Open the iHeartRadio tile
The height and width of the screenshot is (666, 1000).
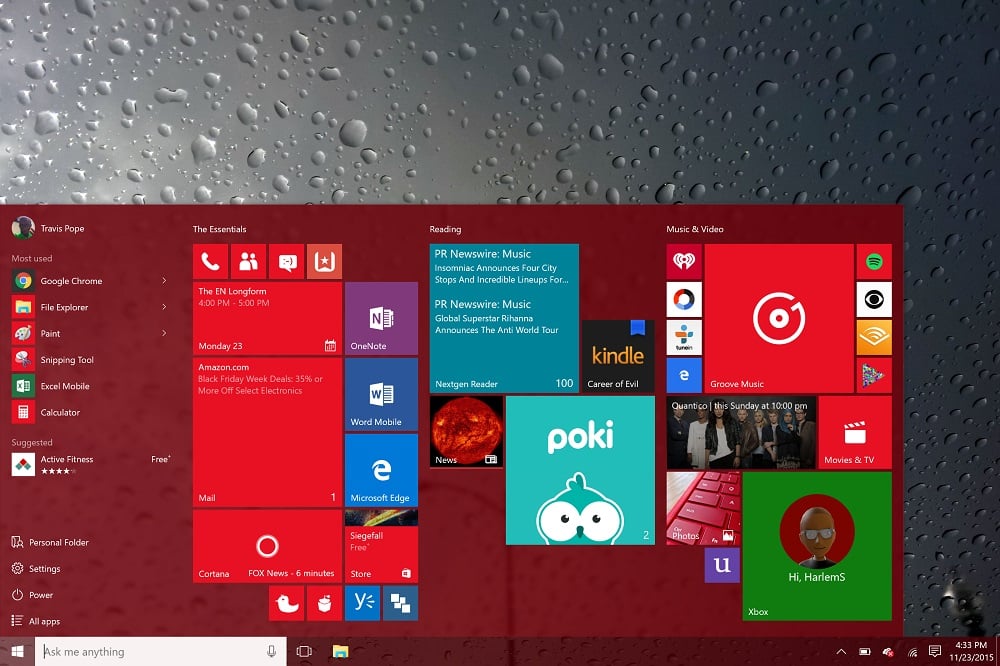[684, 261]
